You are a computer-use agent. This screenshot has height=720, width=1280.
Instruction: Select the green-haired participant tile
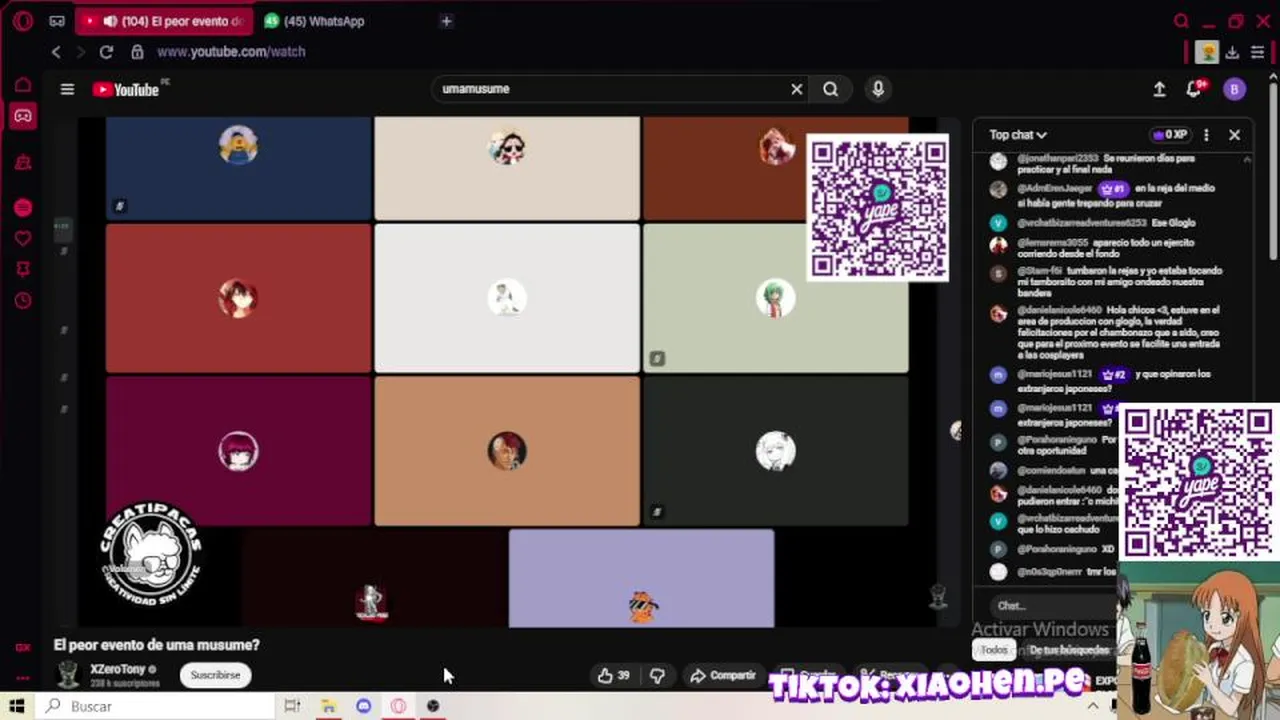coord(776,298)
